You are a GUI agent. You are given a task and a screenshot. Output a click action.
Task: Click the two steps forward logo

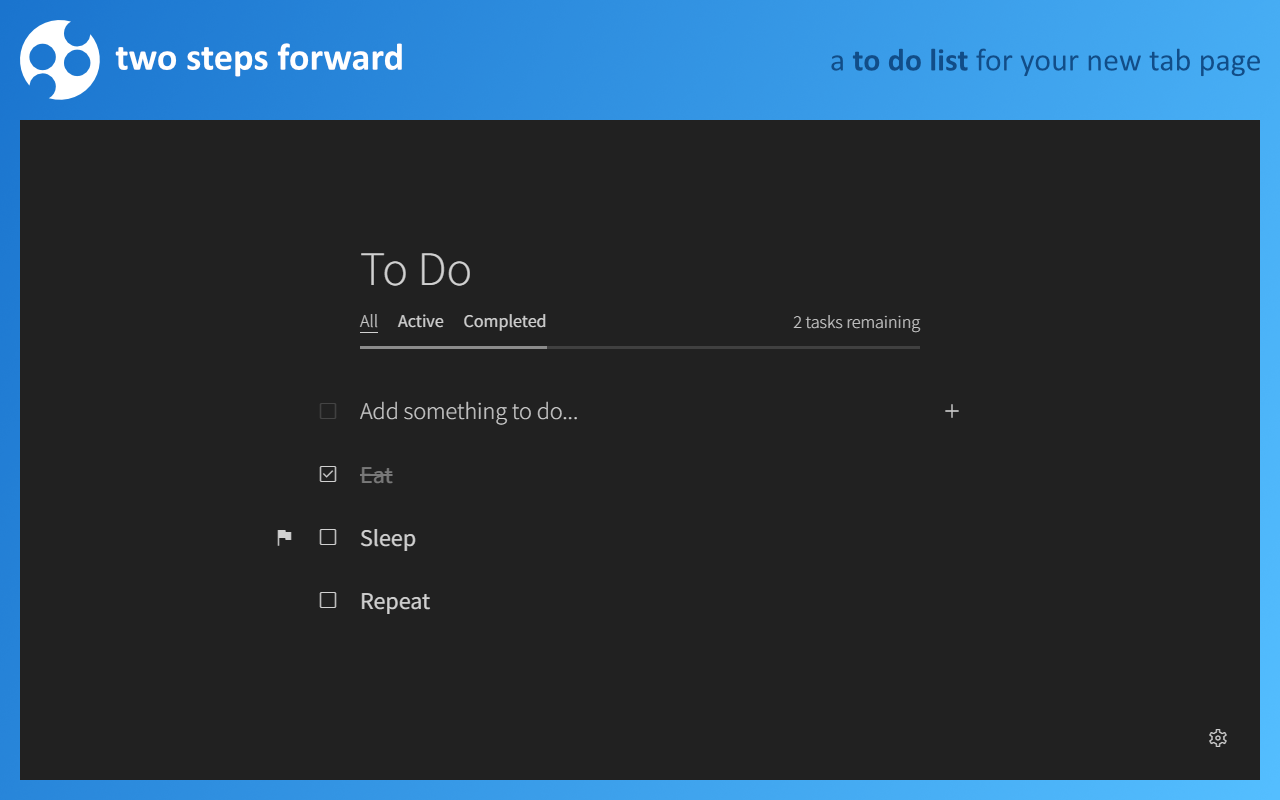click(x=60, y=59)
